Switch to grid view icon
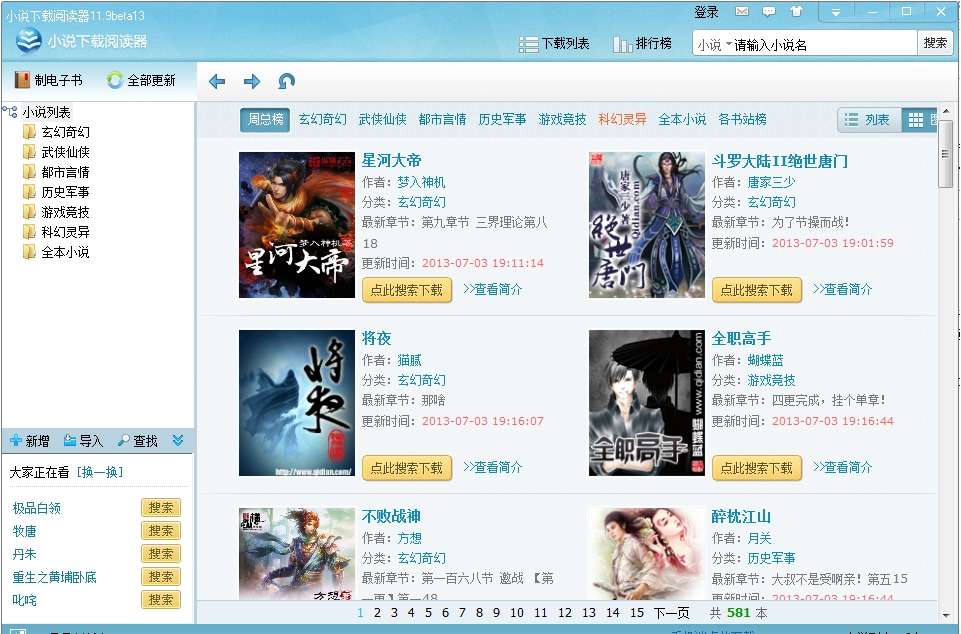 (916, 120)
